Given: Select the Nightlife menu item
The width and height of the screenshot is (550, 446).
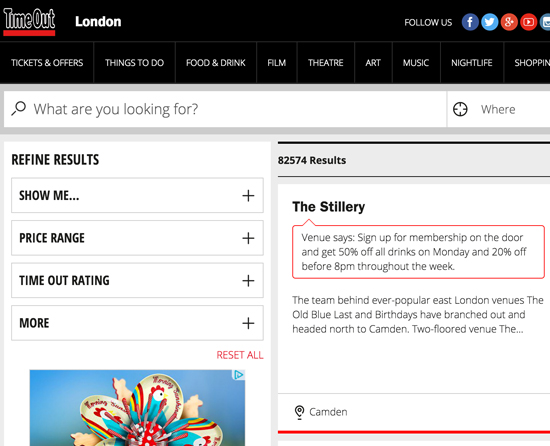Looking at the screenshot, I should 472,63.
